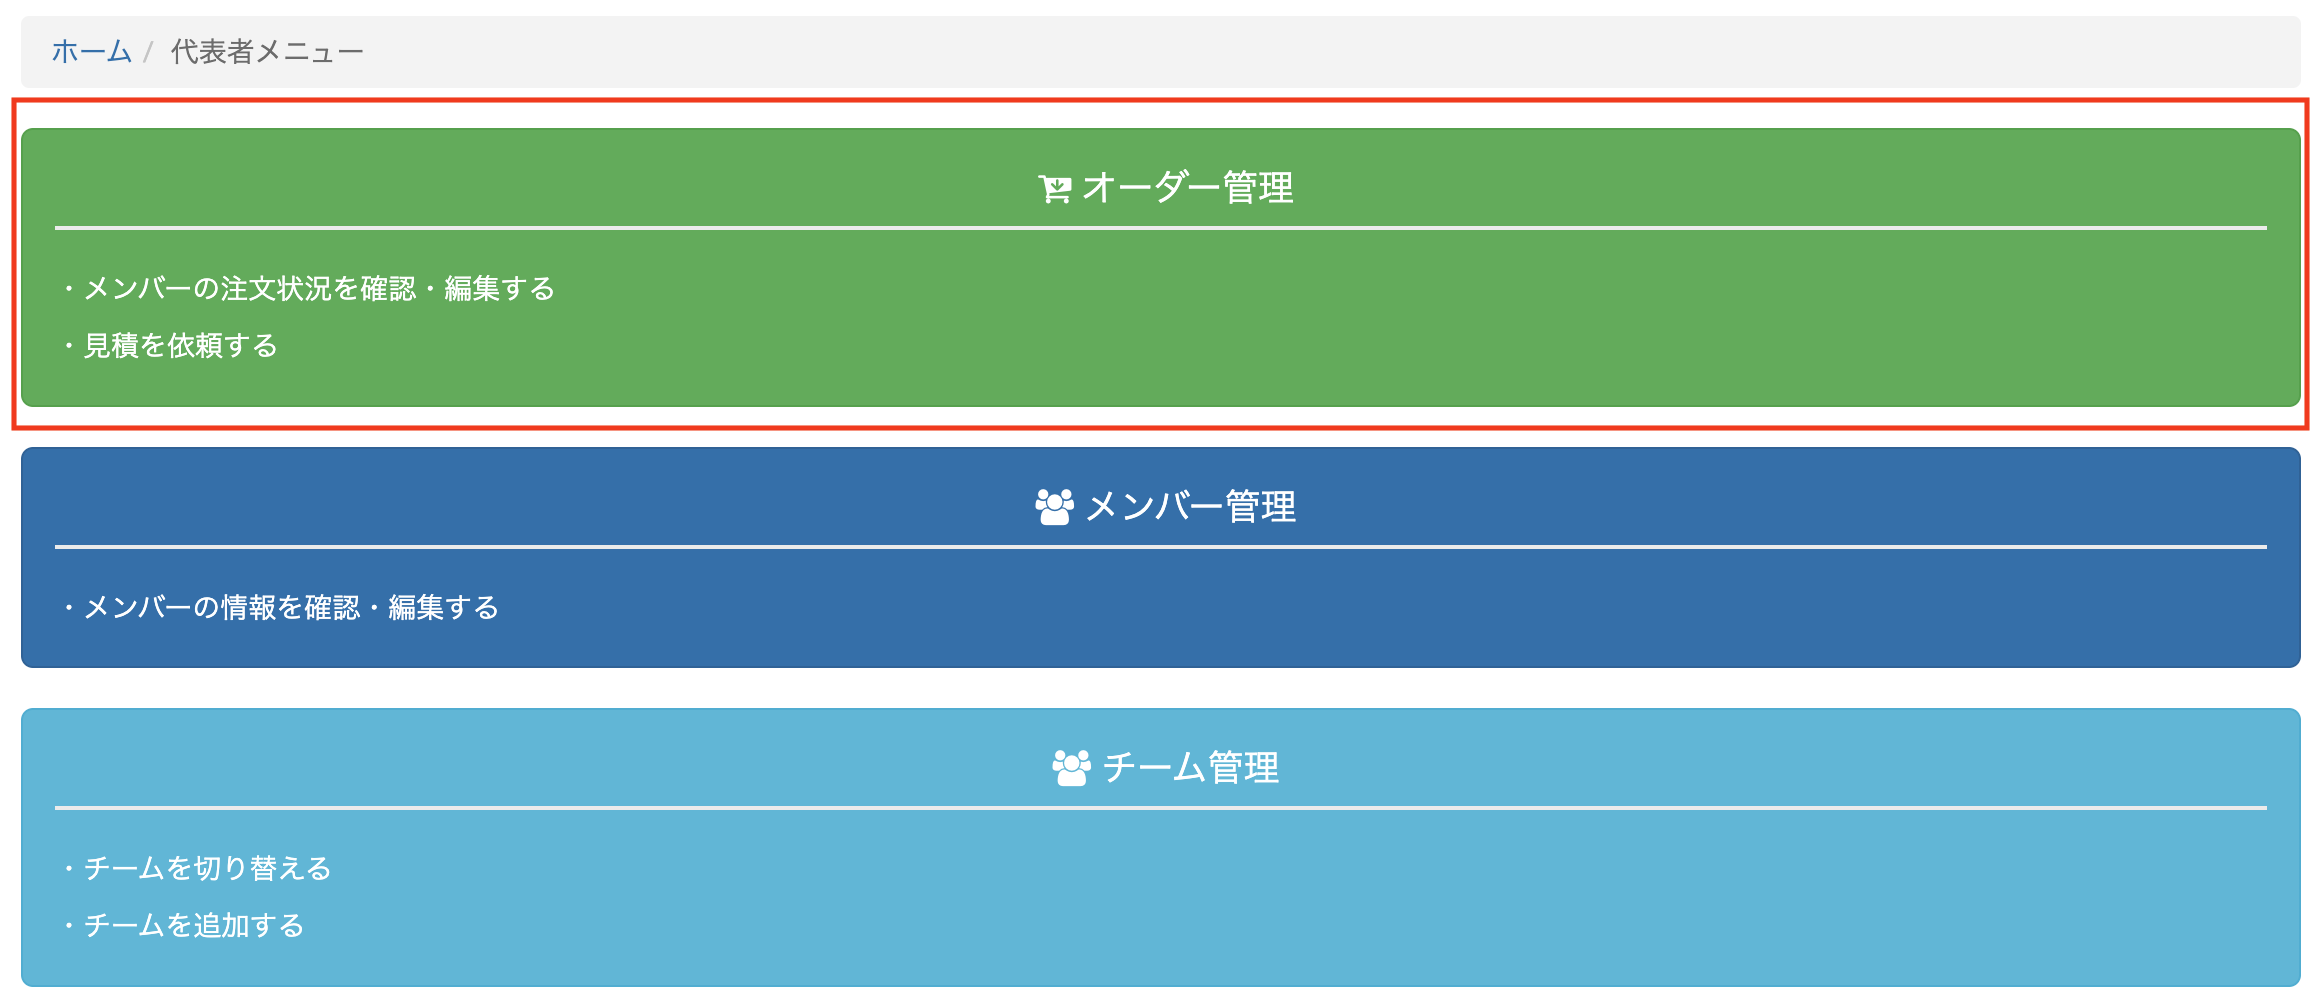Open the チームを切り替える link
The width and height of the screenshot is (2322, 1006).
click(x=207, y=869)
